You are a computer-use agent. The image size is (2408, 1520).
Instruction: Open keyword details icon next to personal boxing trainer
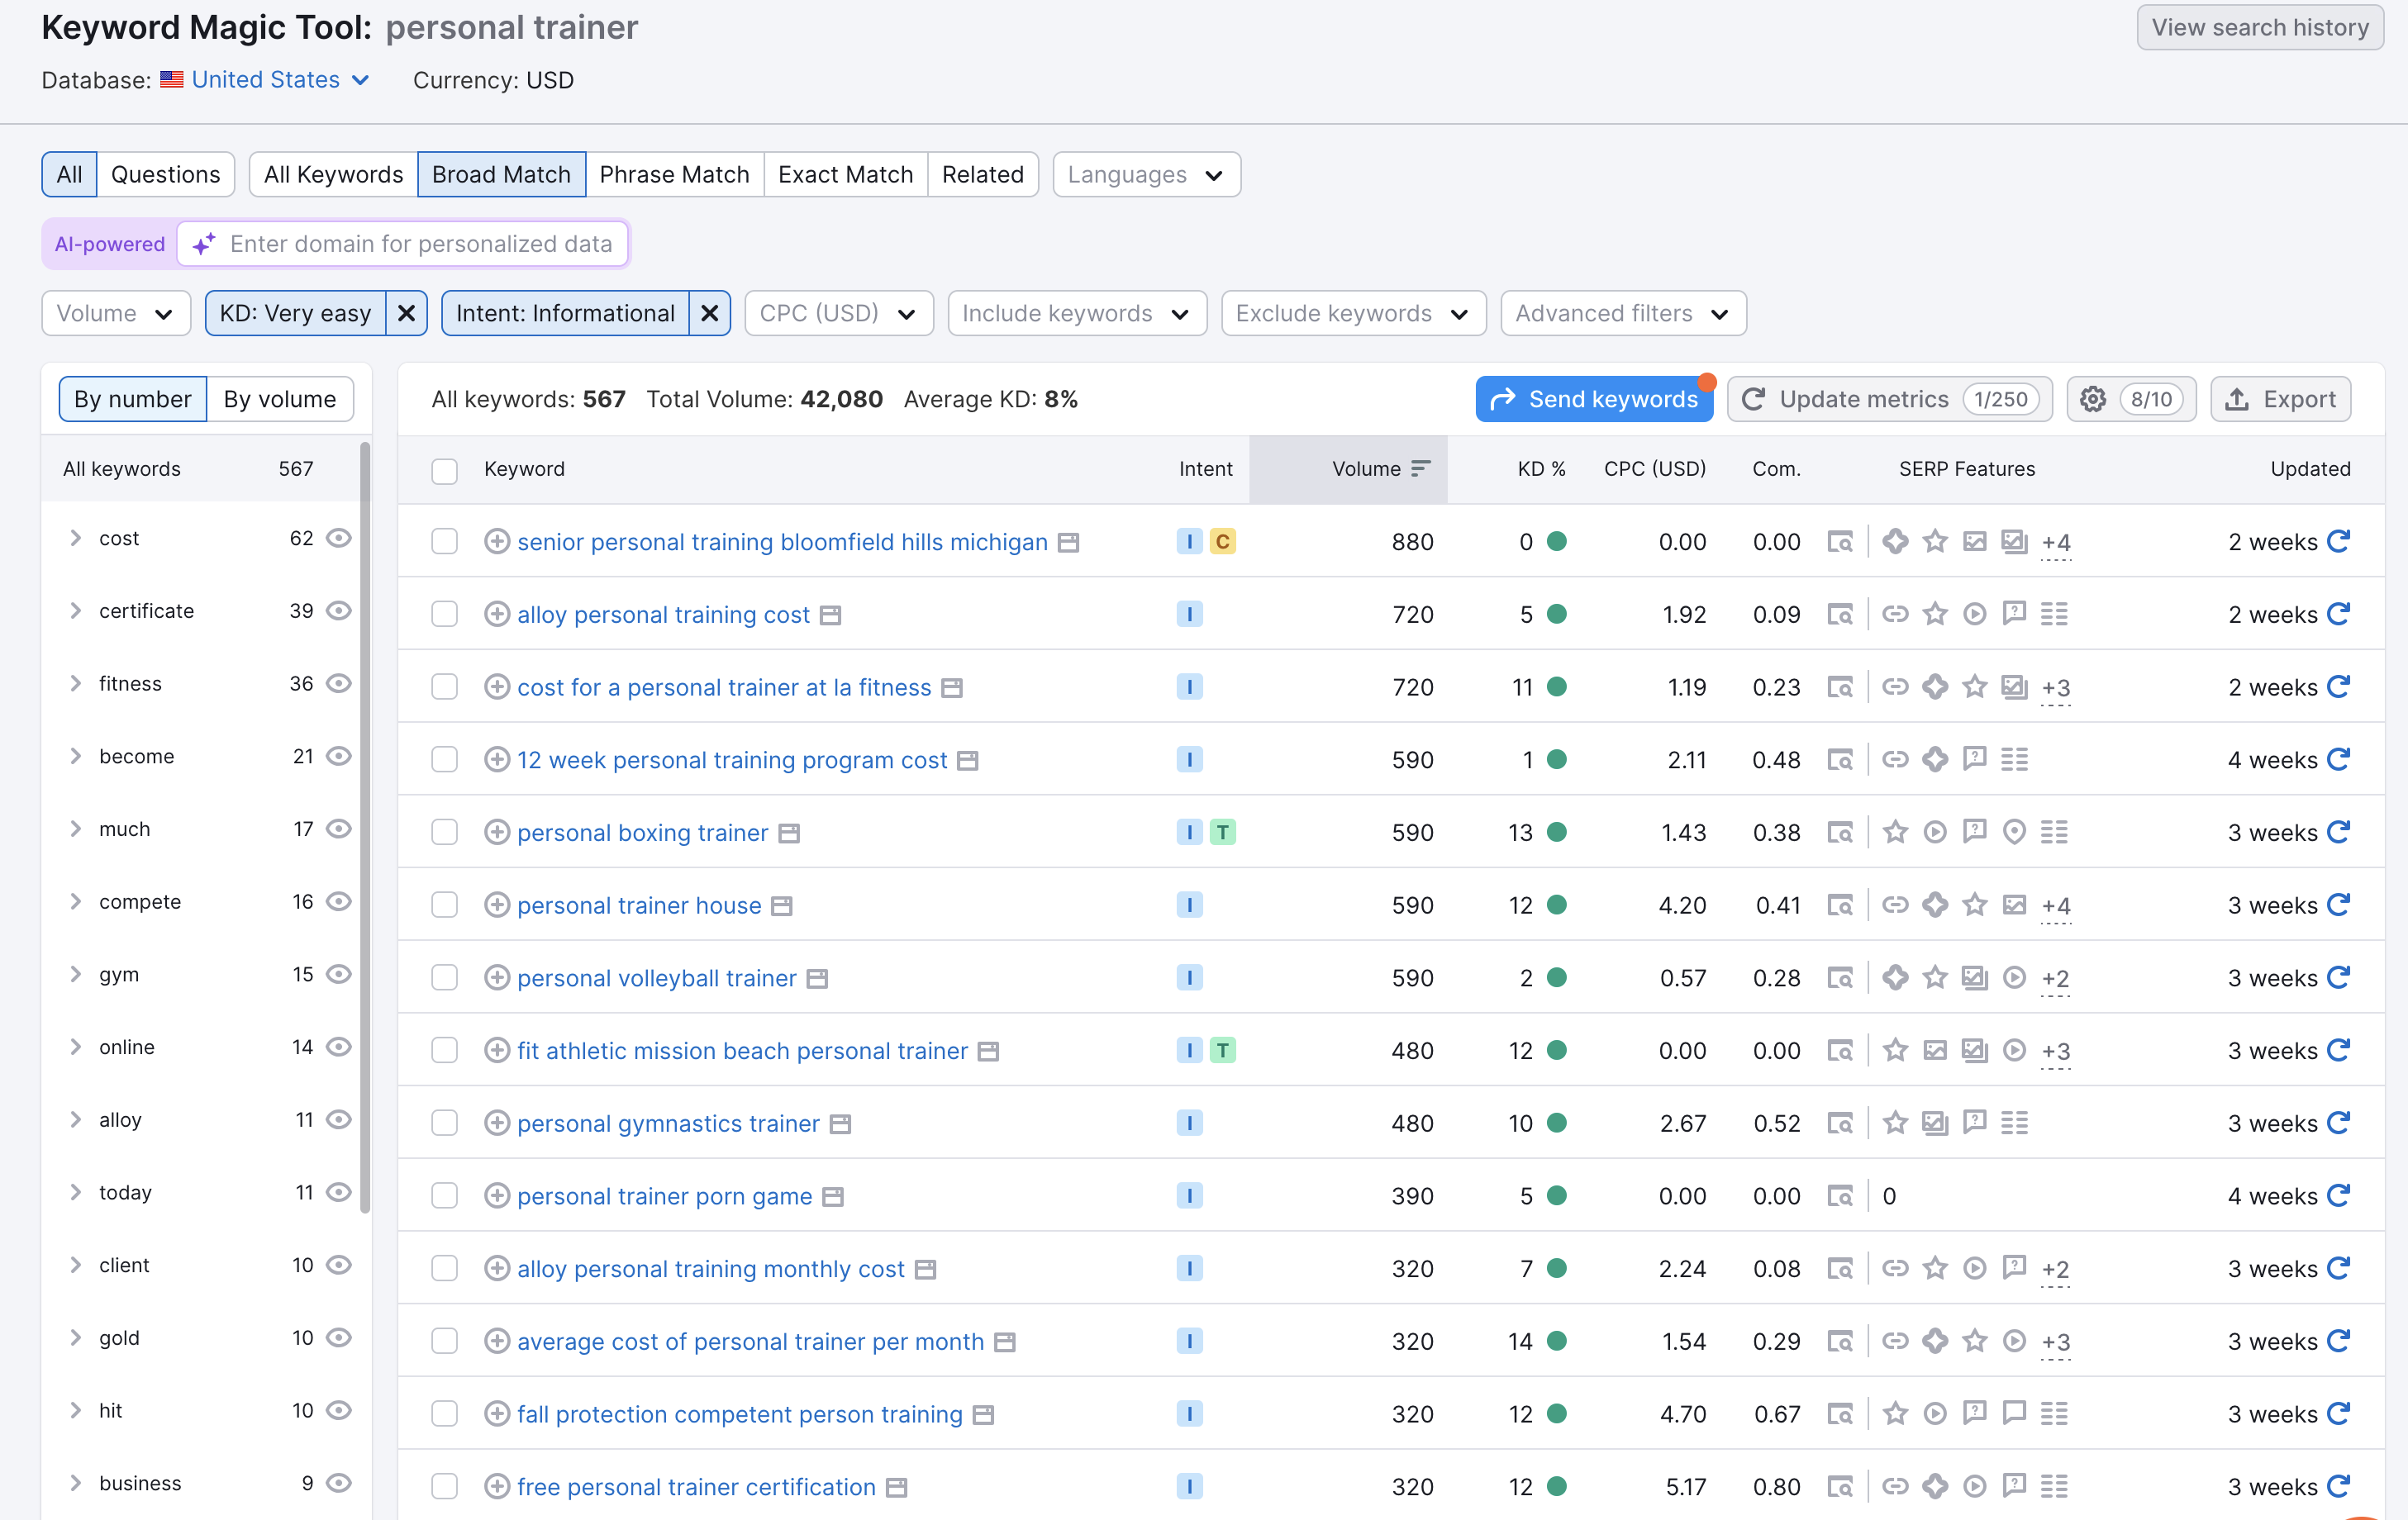pyautogui.click(x=789, y=833)
